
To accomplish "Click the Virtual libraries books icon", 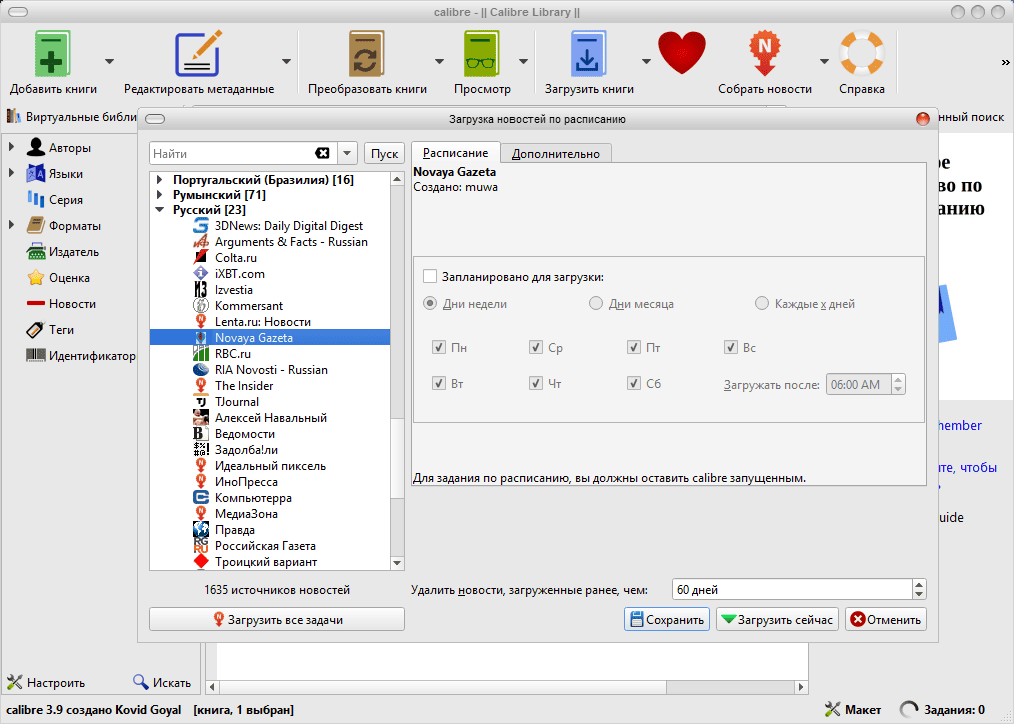I will point(14,117).
